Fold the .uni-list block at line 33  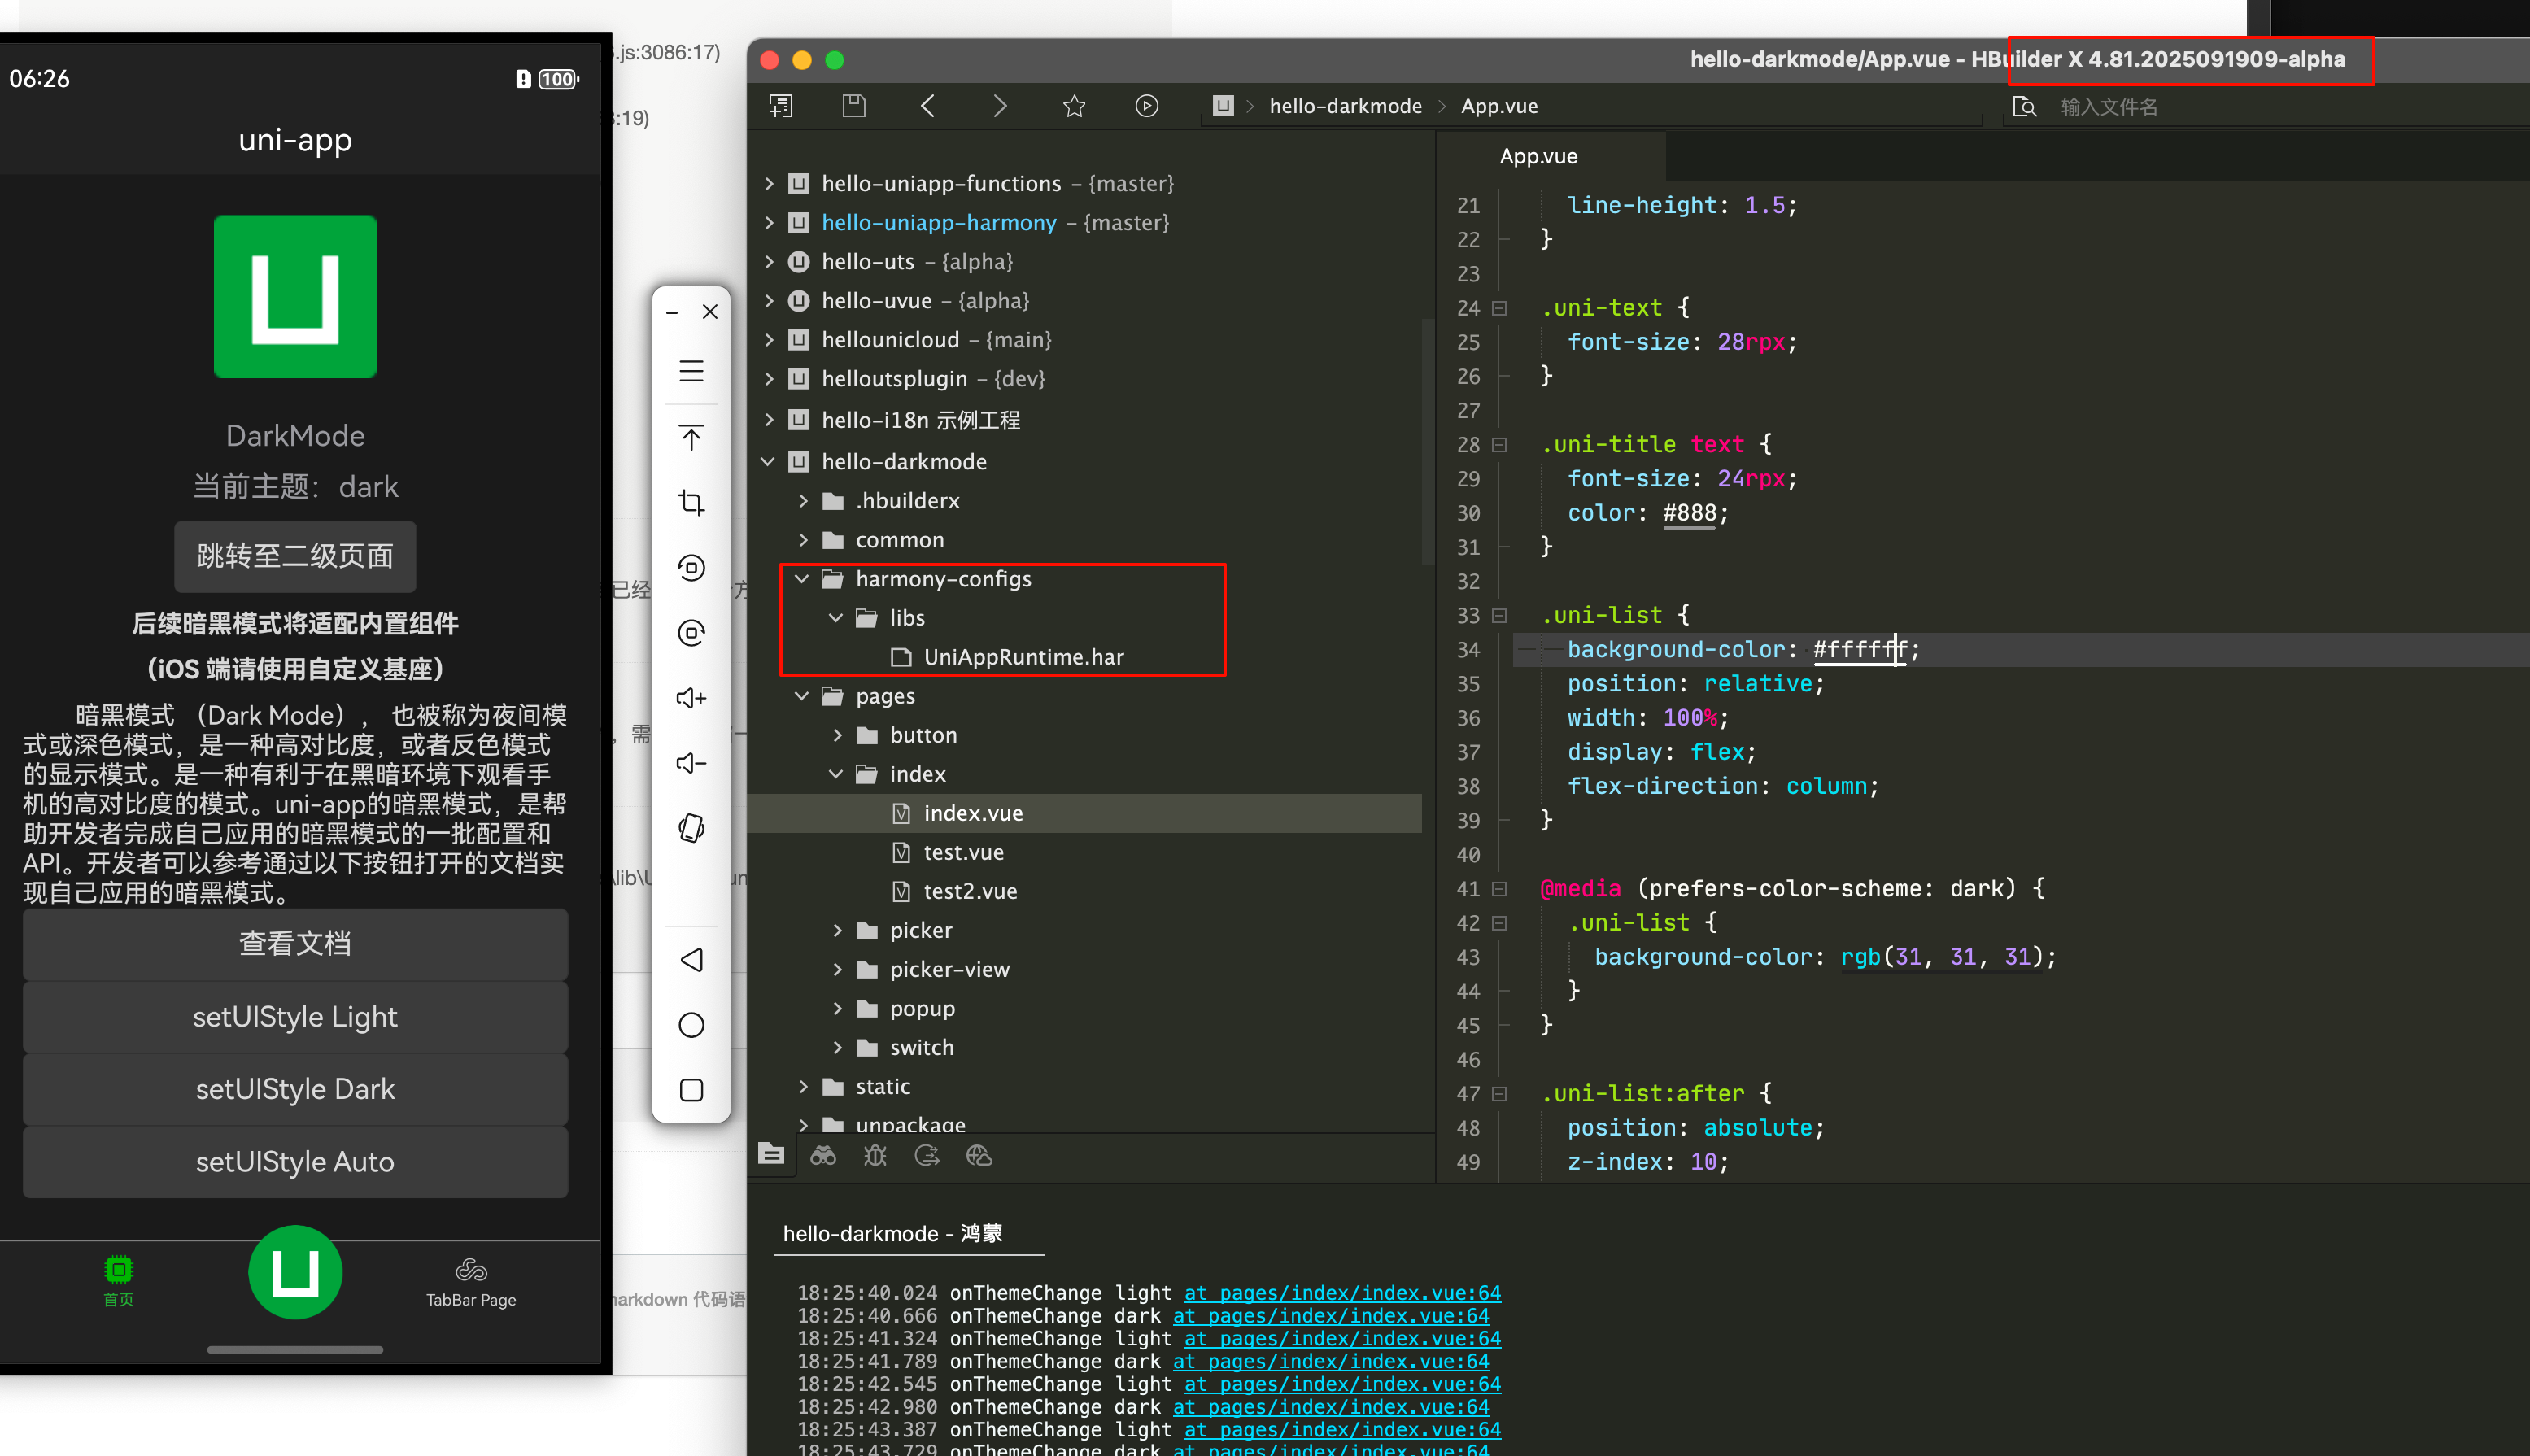tap(1499, 616)
